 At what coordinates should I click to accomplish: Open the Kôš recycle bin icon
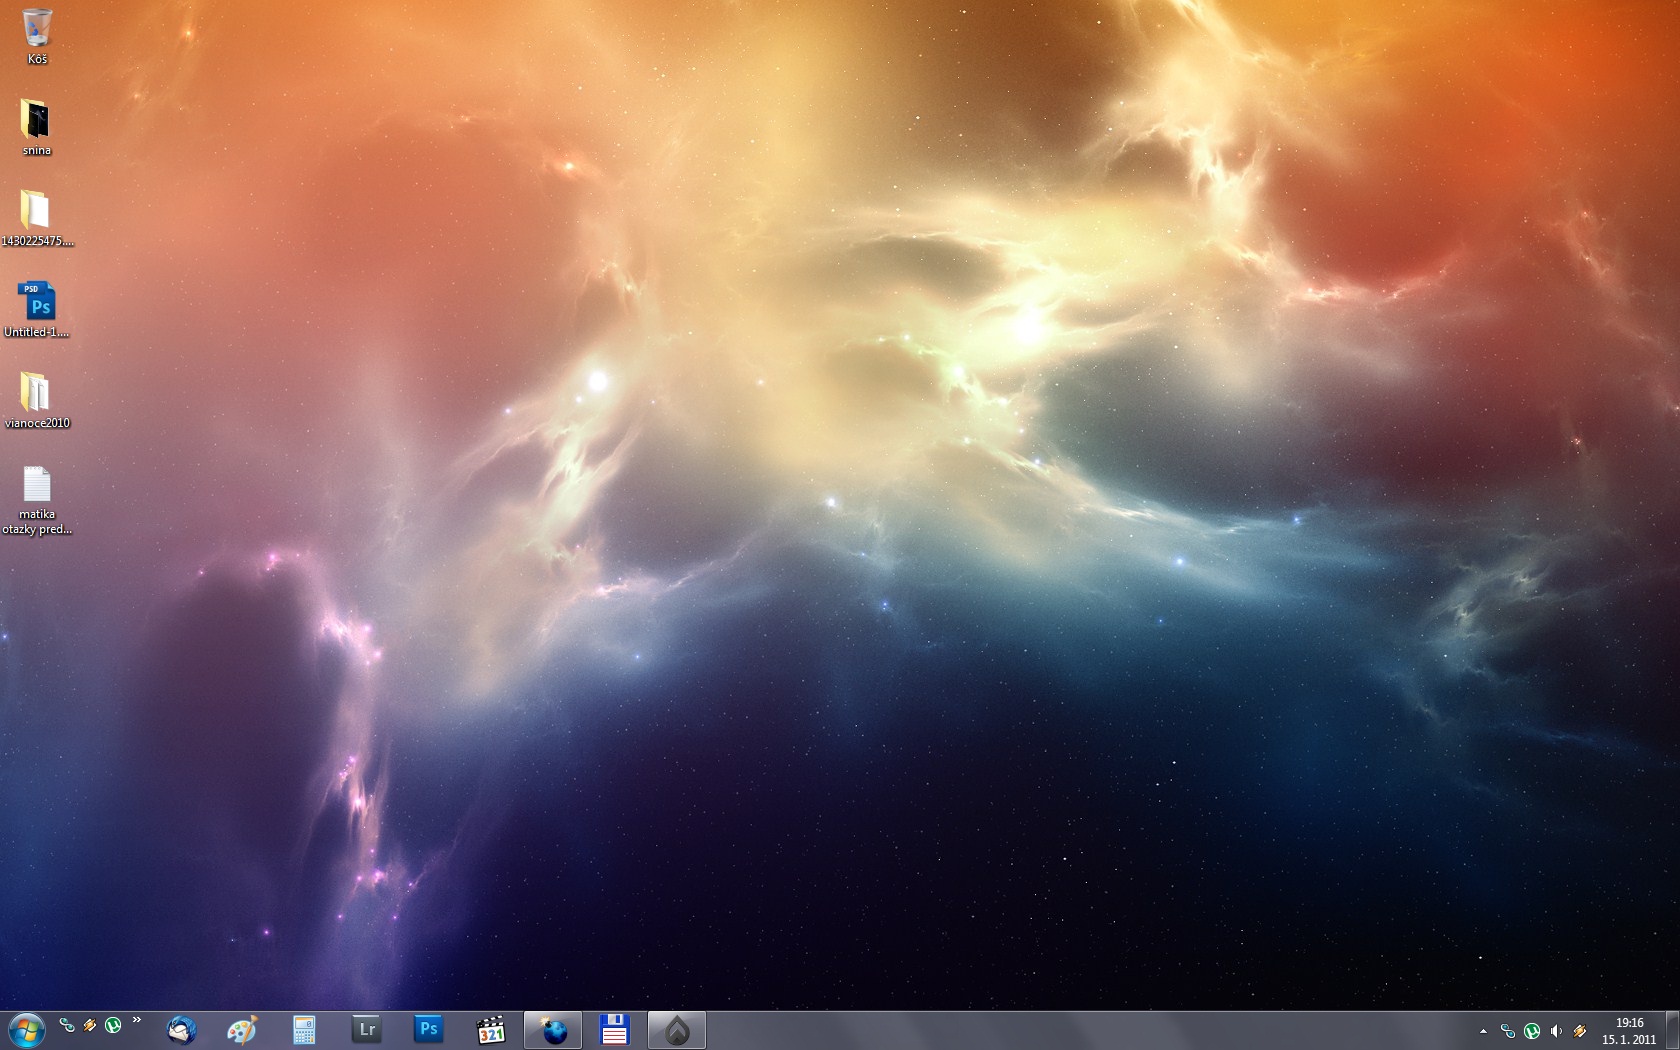[37, 36]
